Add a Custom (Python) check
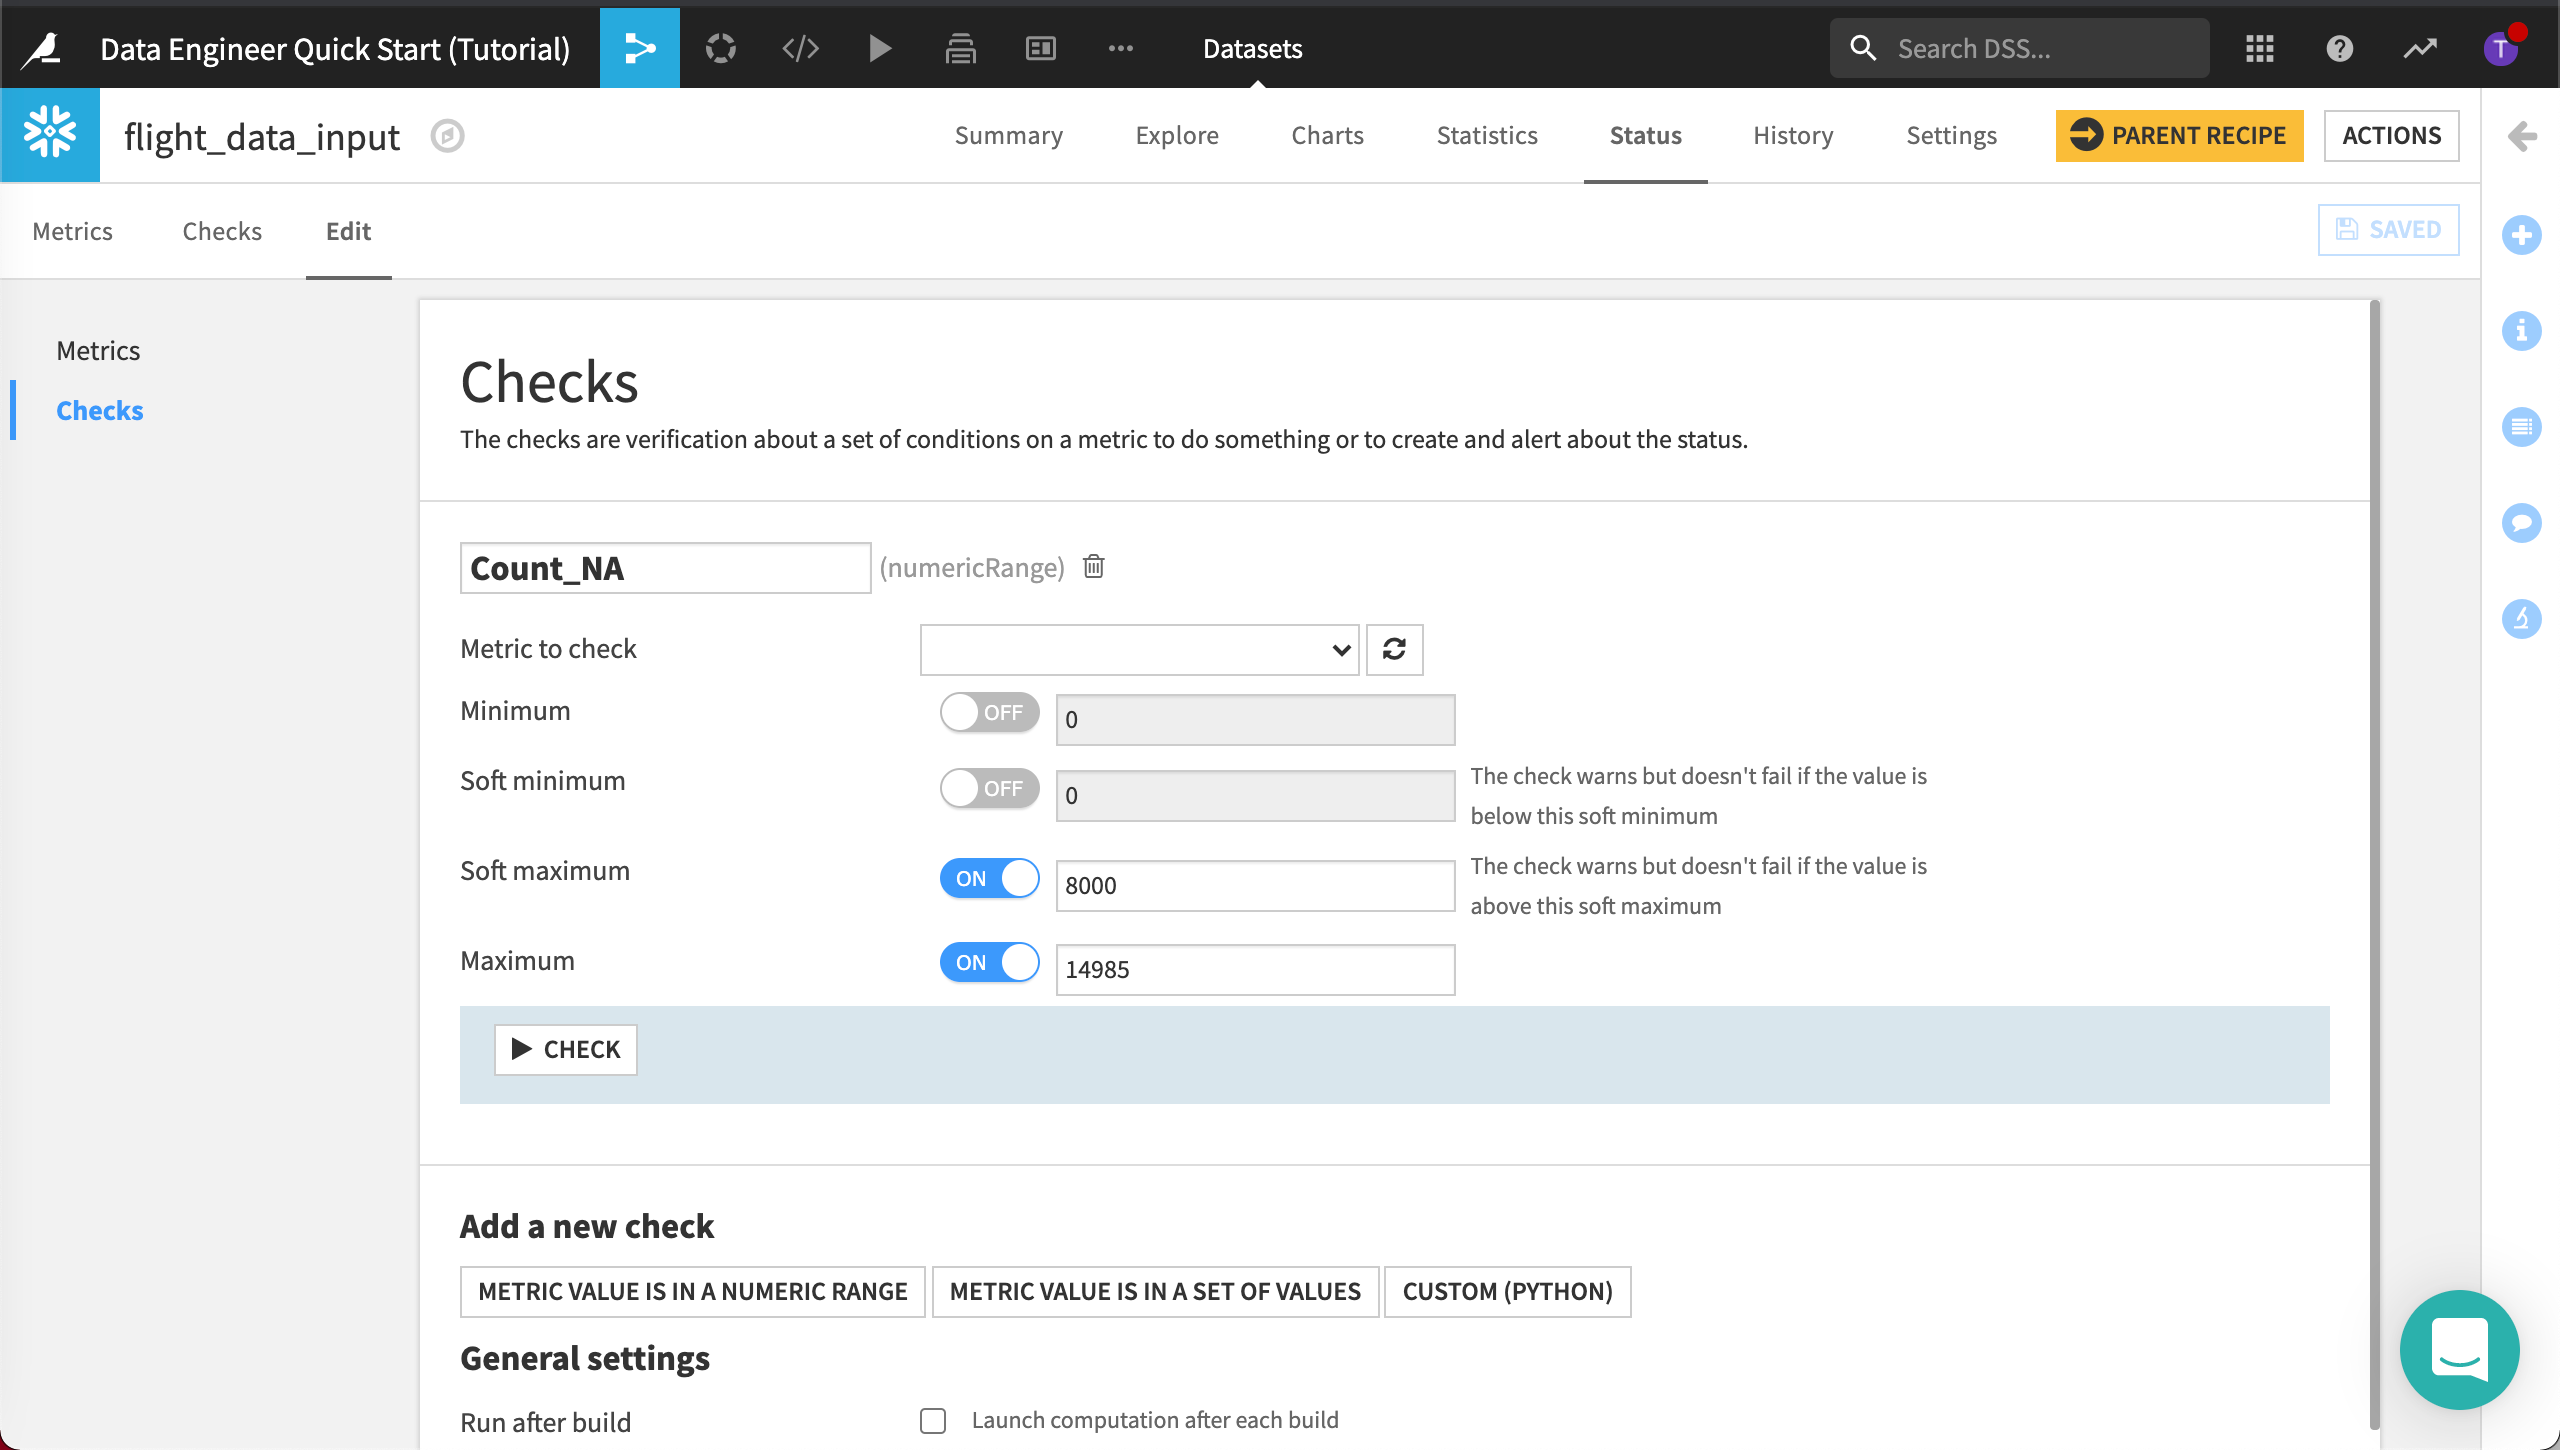 coord(1508,1291)
